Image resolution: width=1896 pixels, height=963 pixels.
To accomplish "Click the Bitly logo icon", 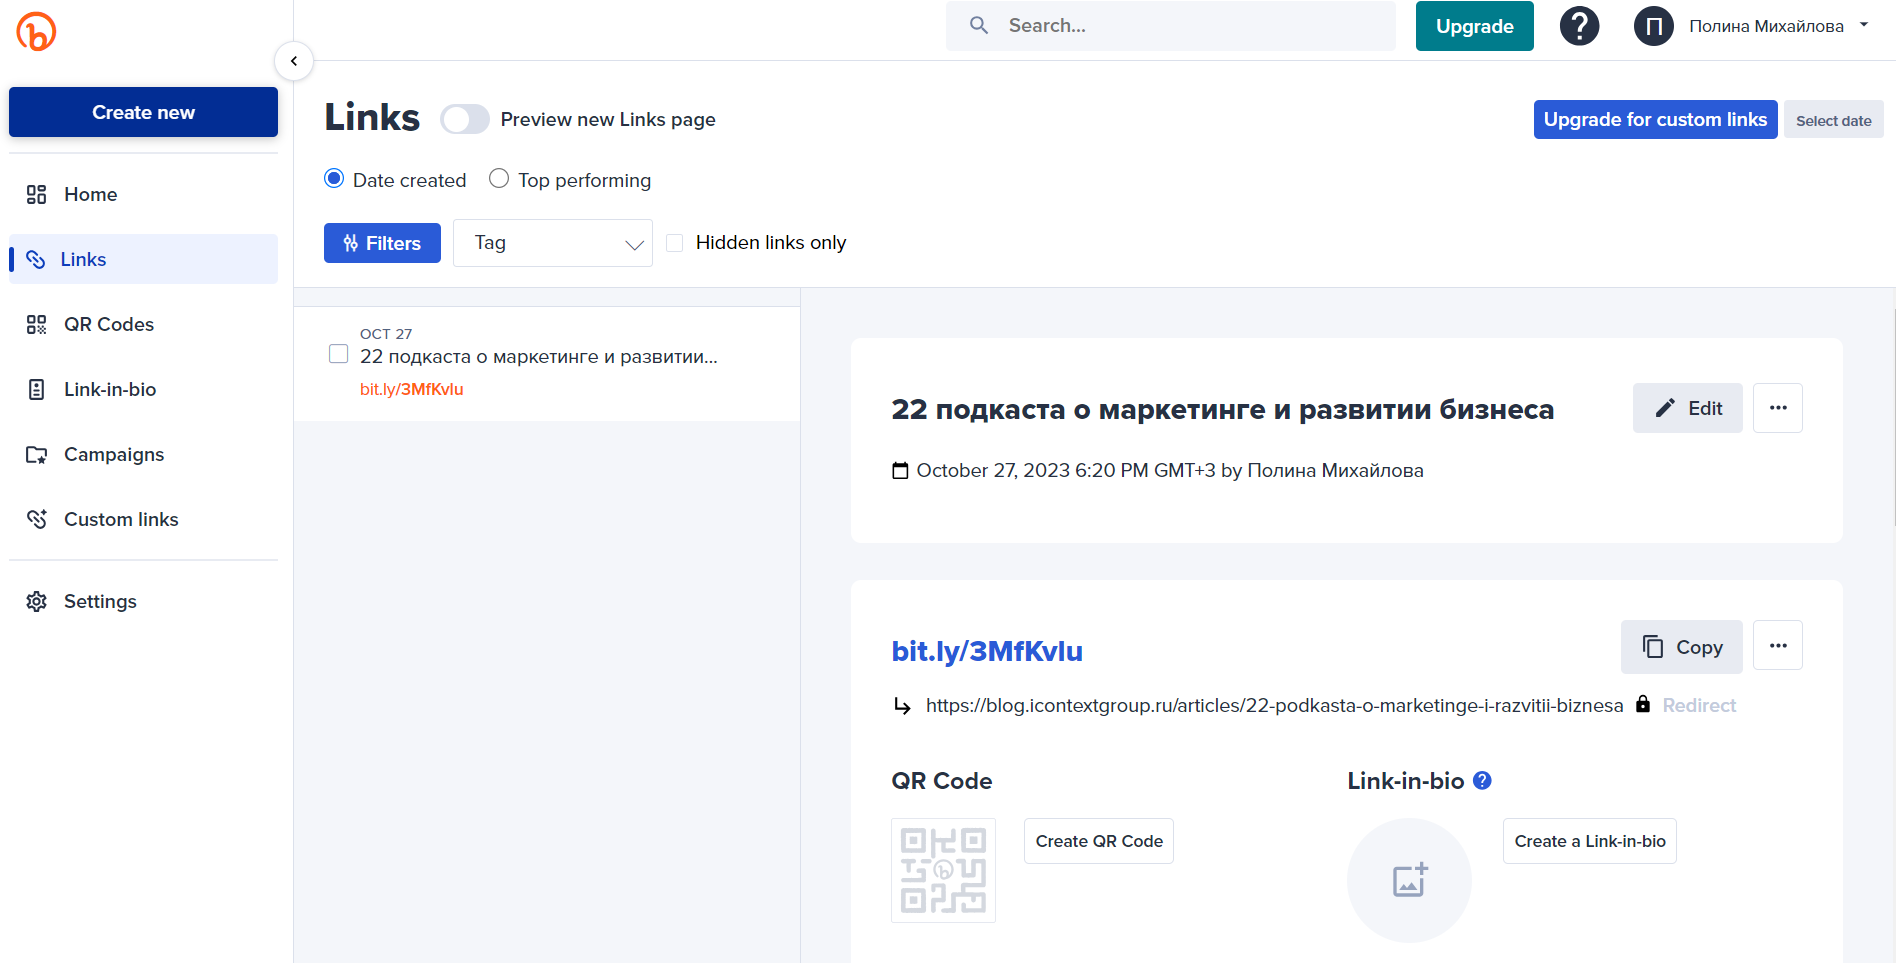I will (36, 31).
